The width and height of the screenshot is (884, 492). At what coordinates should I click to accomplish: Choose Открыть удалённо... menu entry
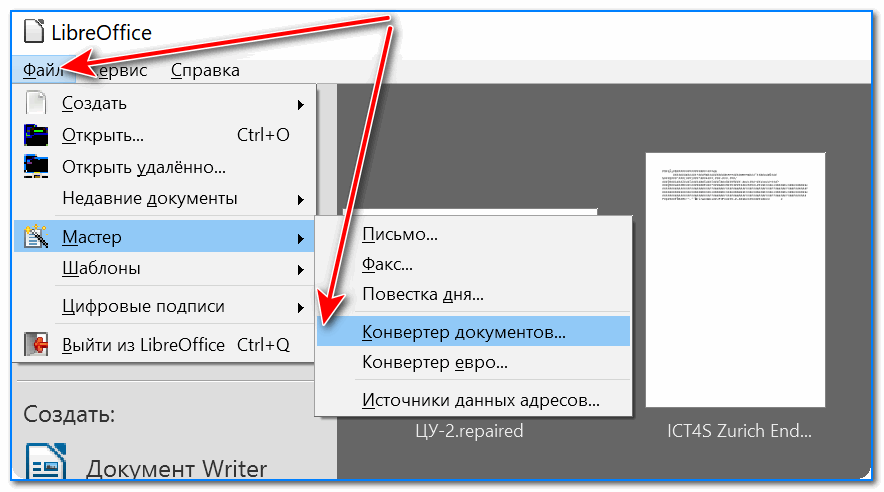[163, 167]
